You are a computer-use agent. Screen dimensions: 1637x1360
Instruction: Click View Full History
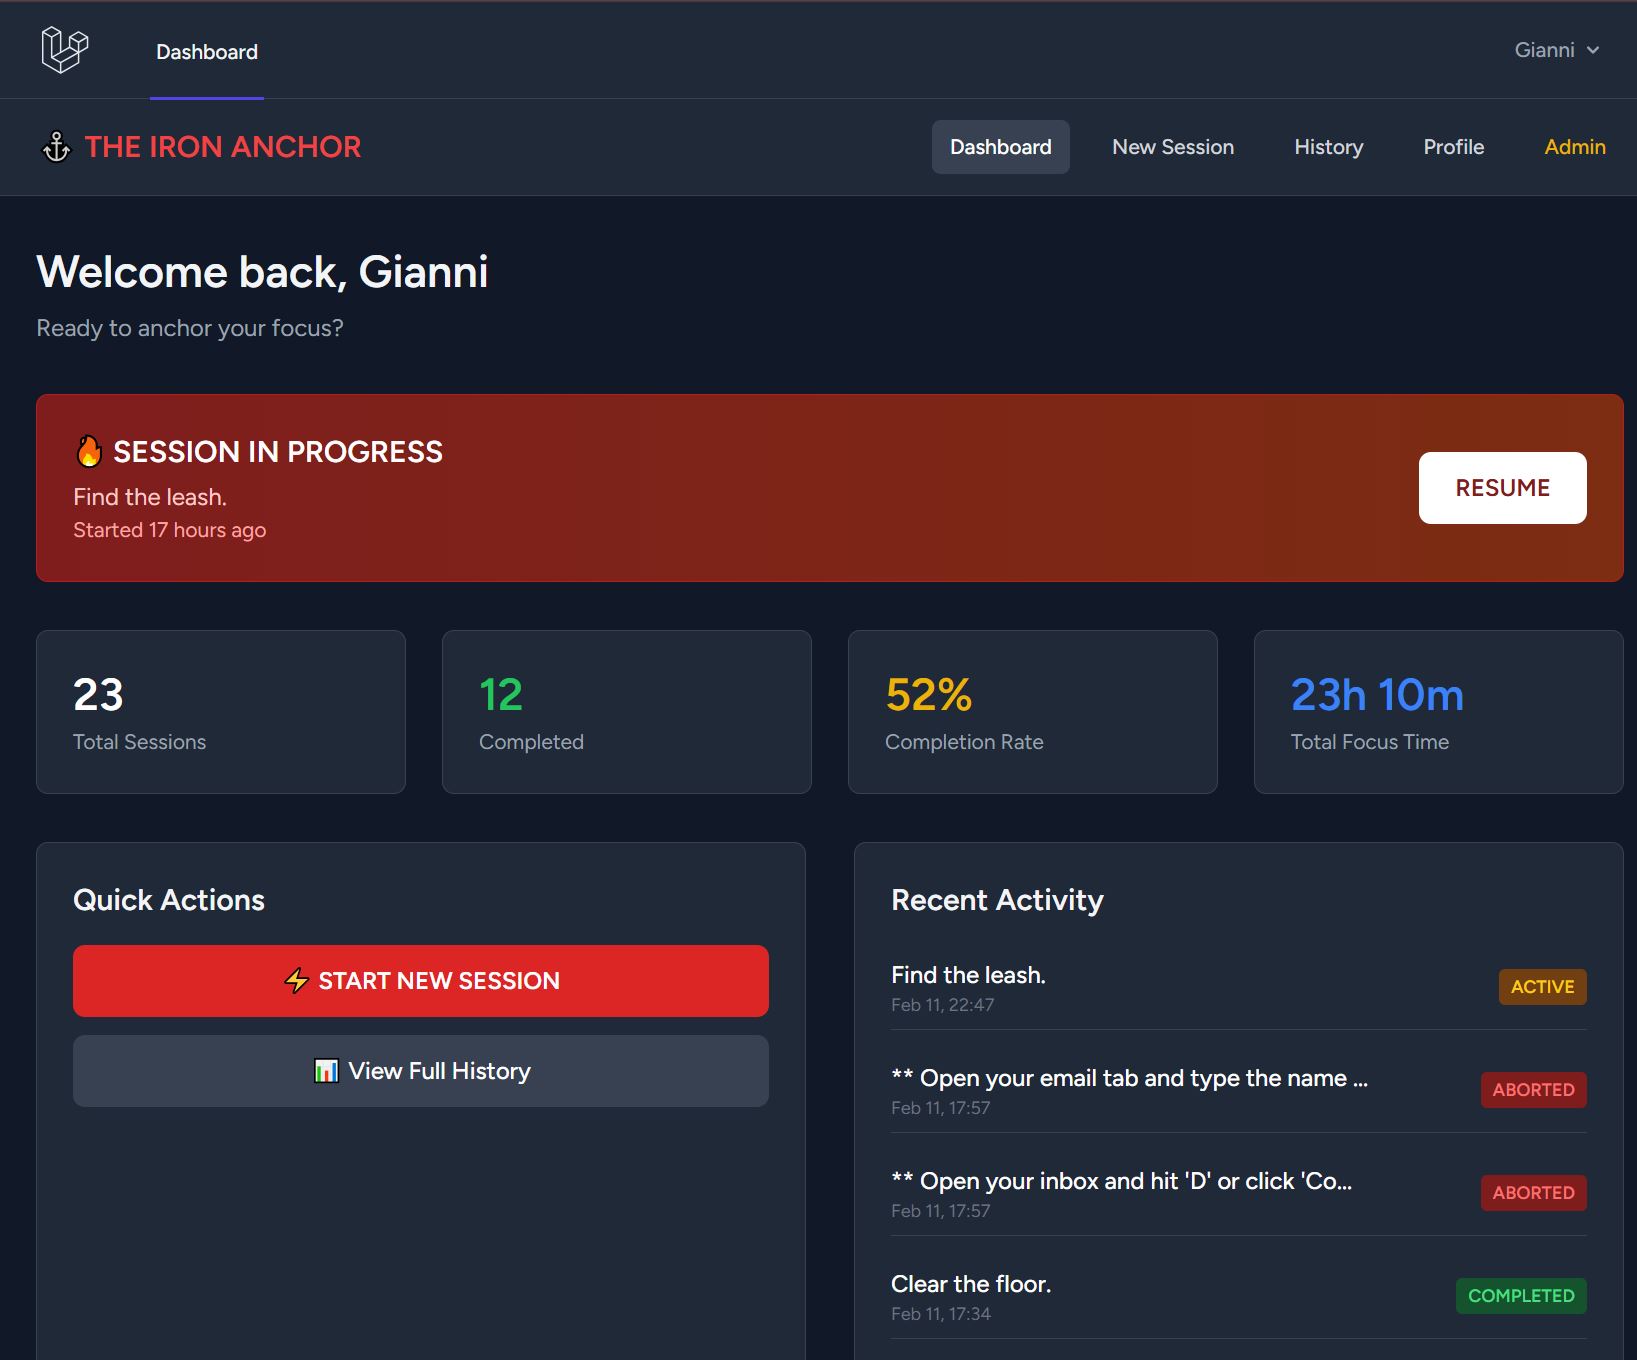[x=420, y=1070]
